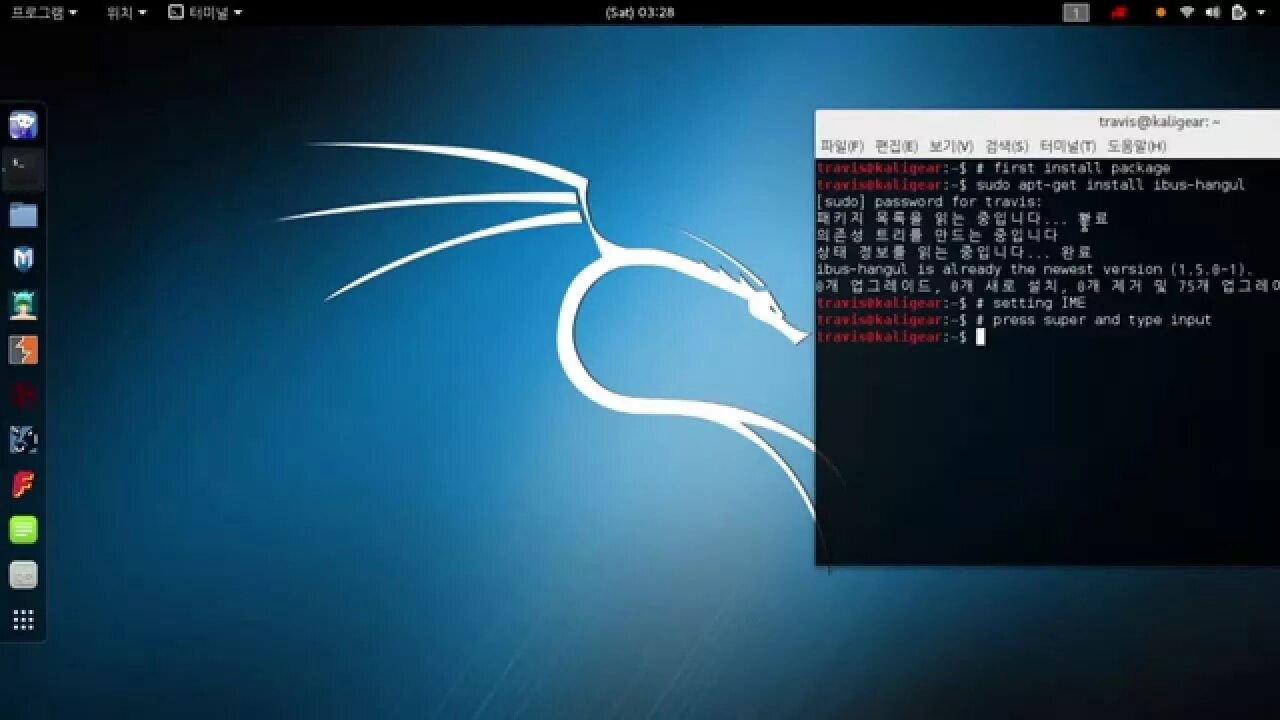Screen dimensions: 1280x720
Task: Expand the system menu arrow in top bar
Action: 1263,13
